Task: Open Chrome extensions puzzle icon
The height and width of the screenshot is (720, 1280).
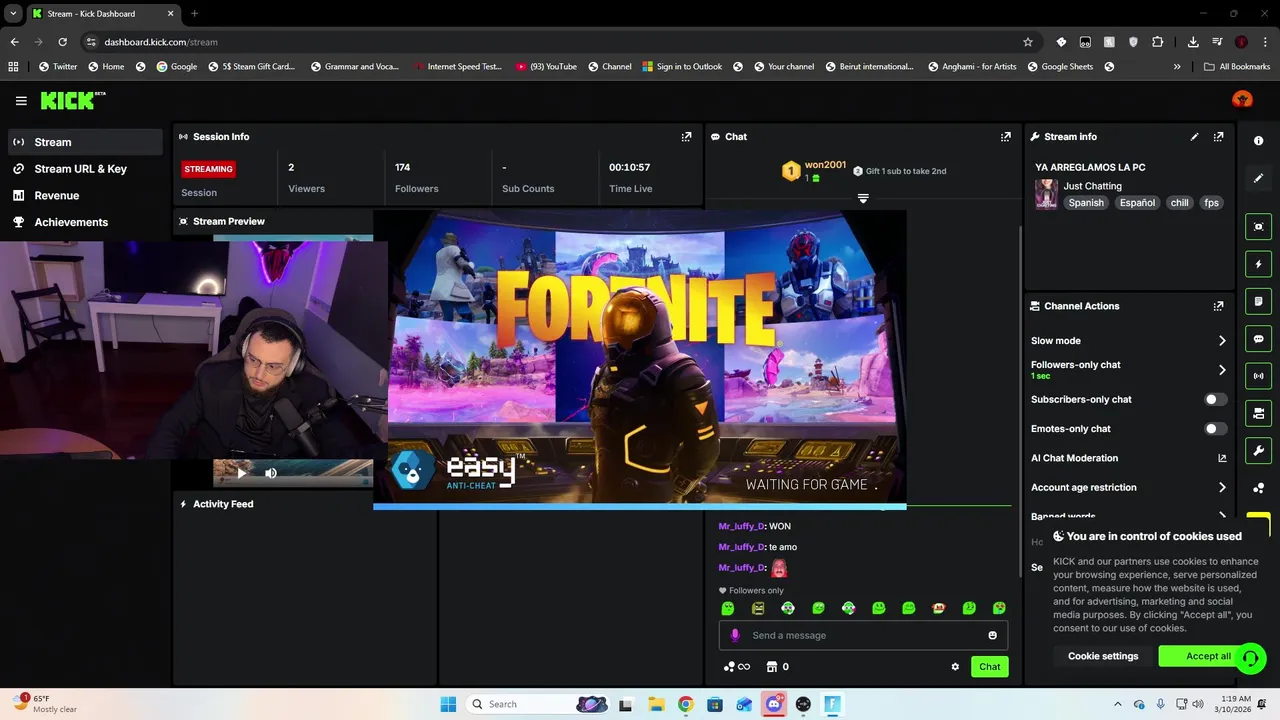Action: (x=1157, y=42)
